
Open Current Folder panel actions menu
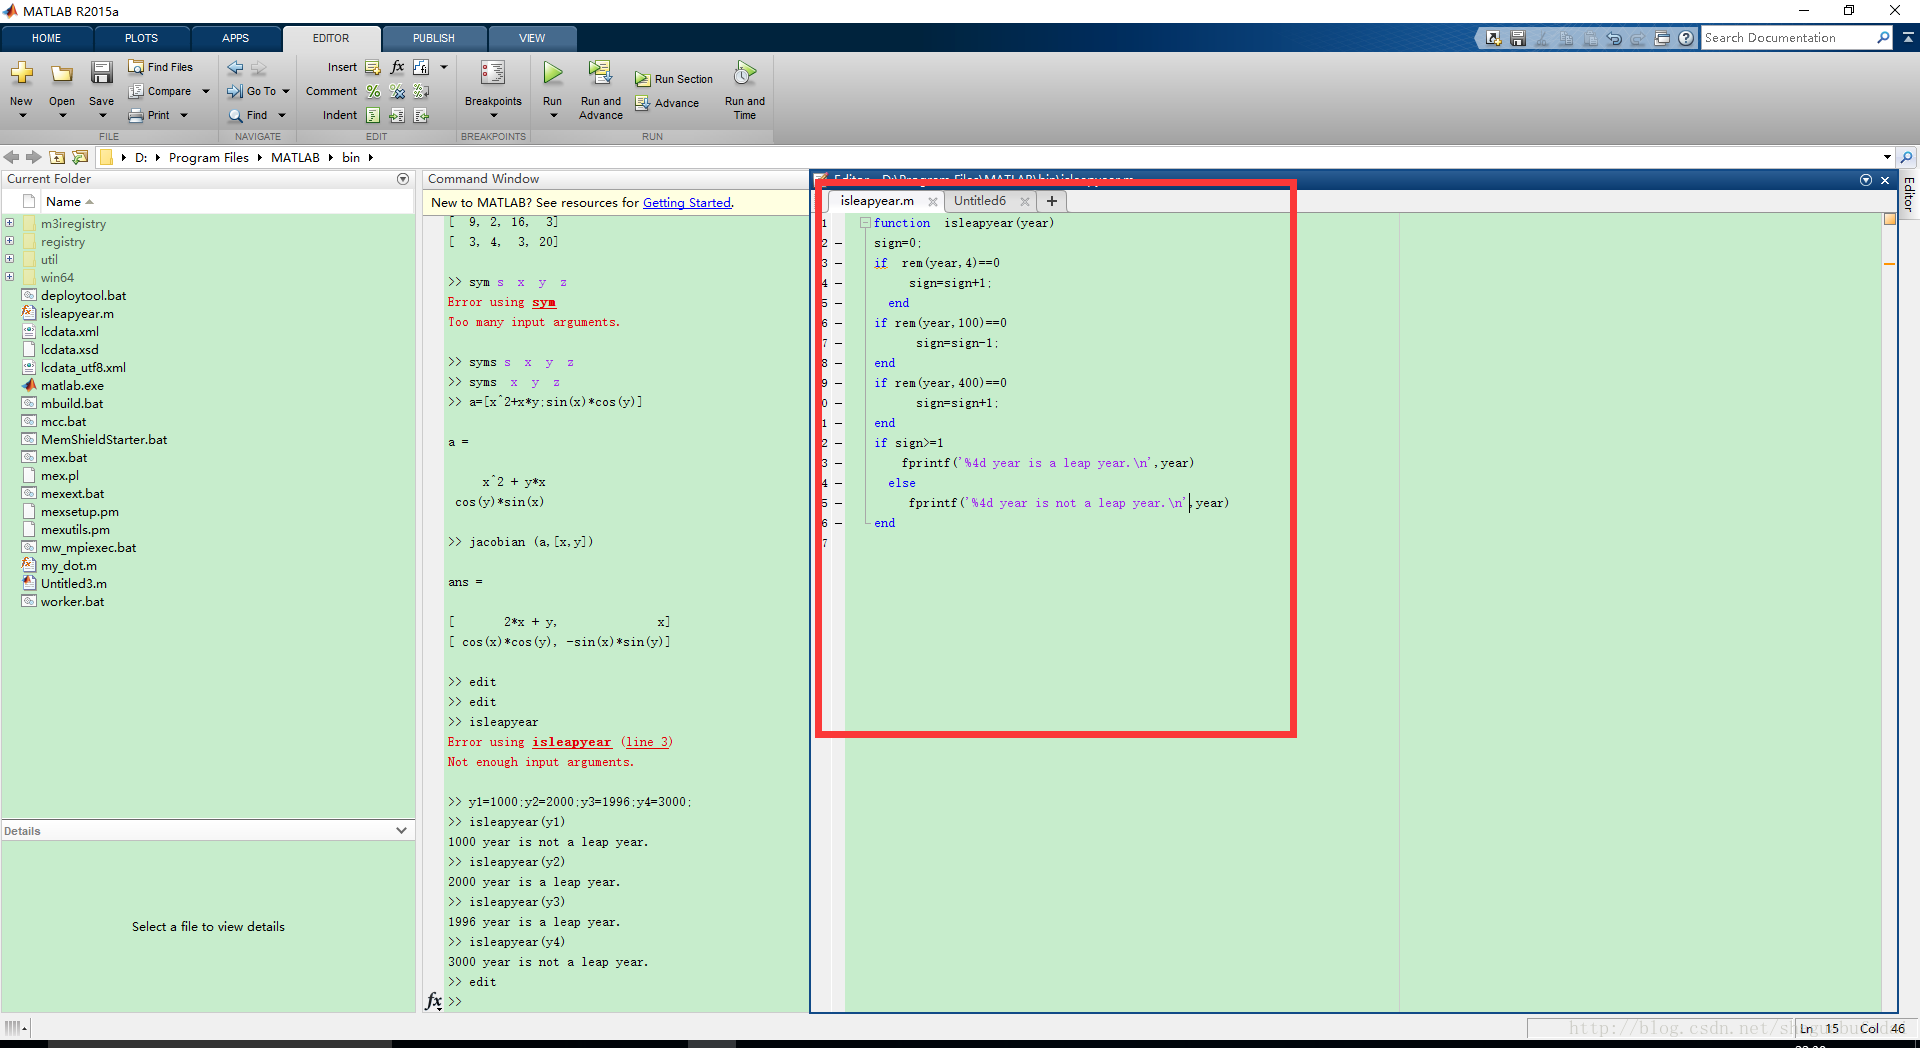403,179
